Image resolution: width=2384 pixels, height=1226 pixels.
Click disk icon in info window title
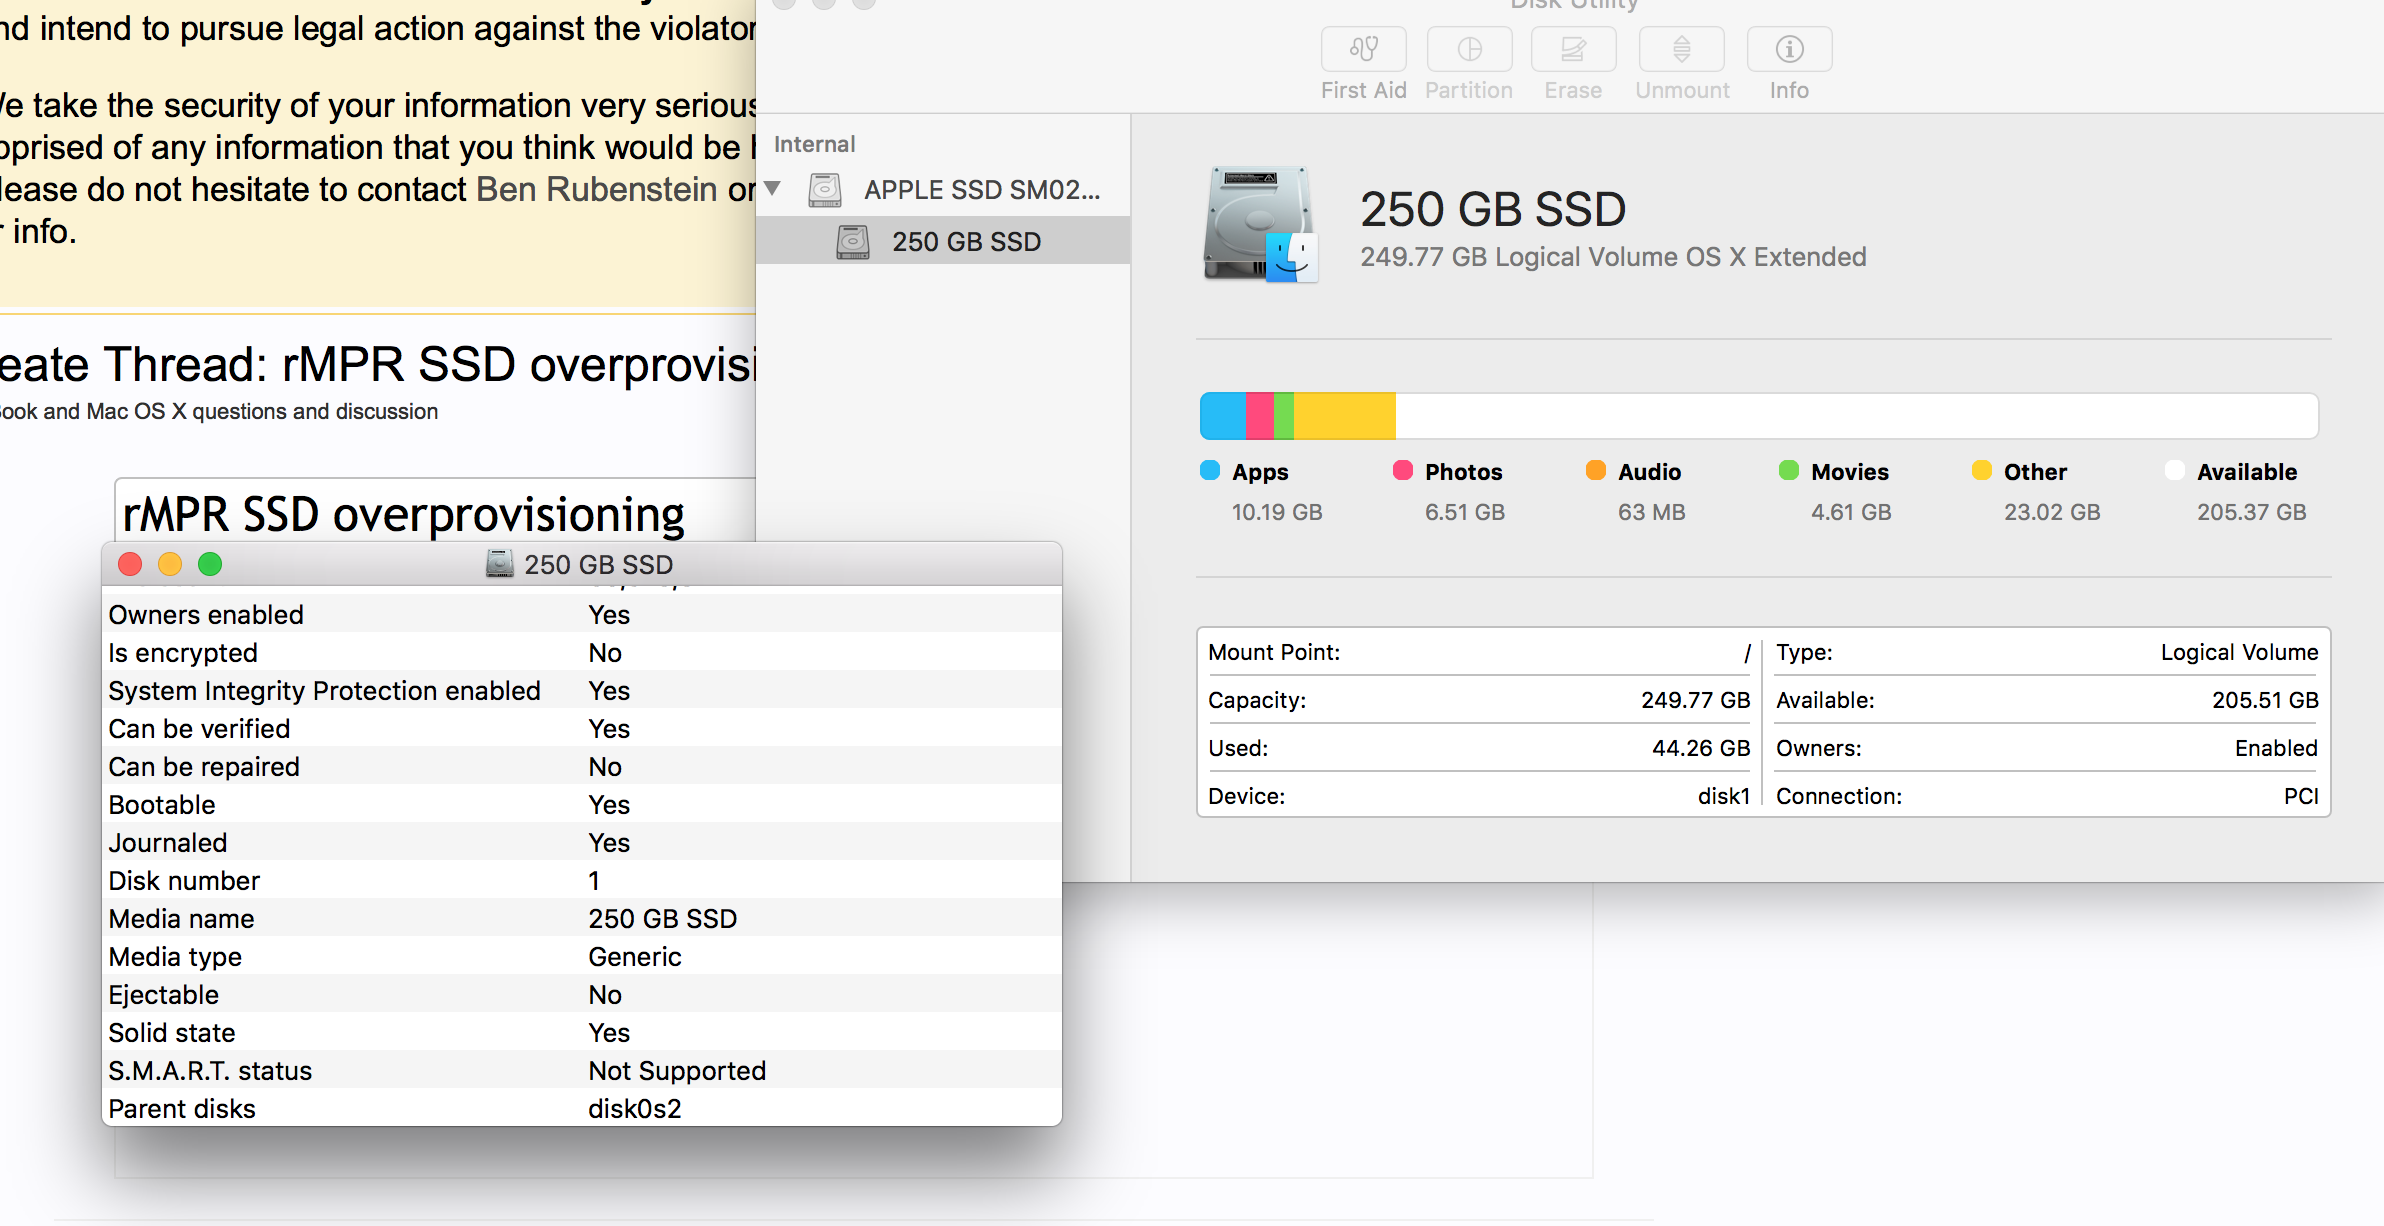tap(499, 564)
